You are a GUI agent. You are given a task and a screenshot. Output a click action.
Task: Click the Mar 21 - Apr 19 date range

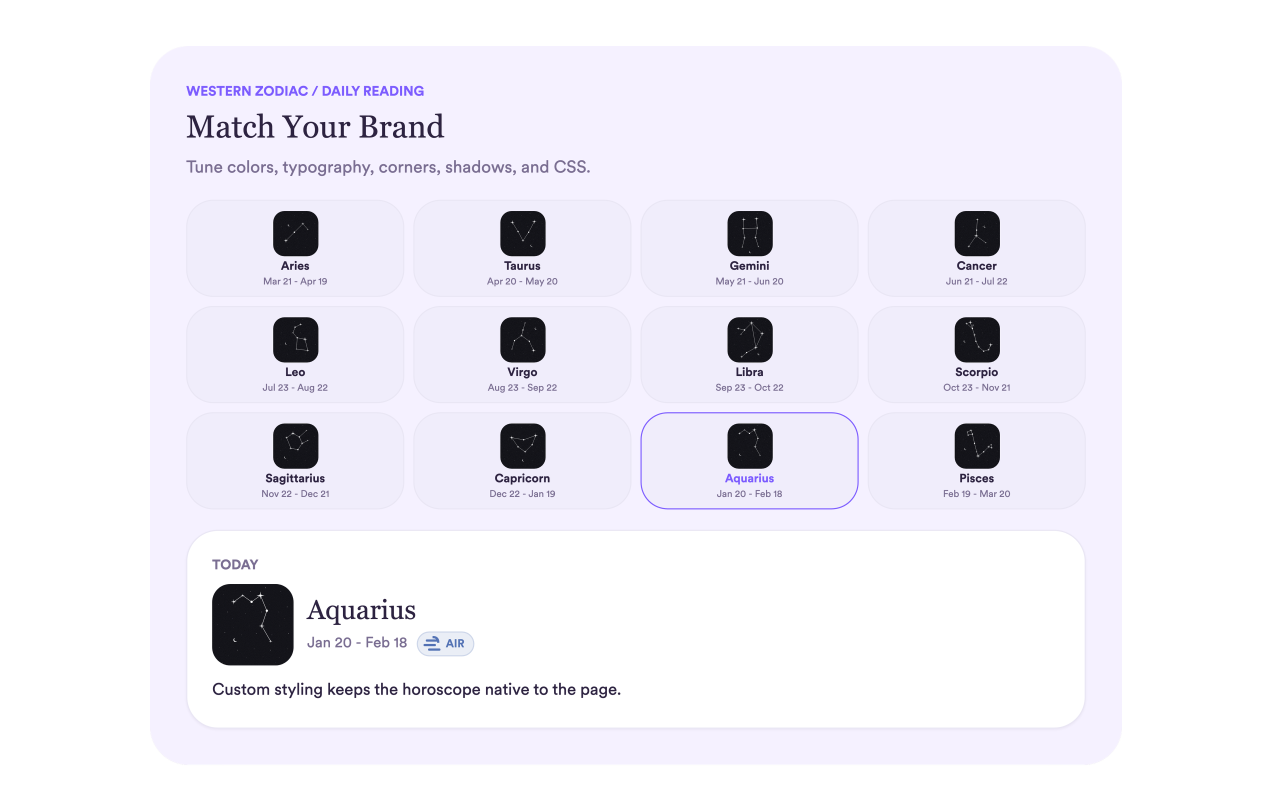pyautogui.click(x=295, y=282)
